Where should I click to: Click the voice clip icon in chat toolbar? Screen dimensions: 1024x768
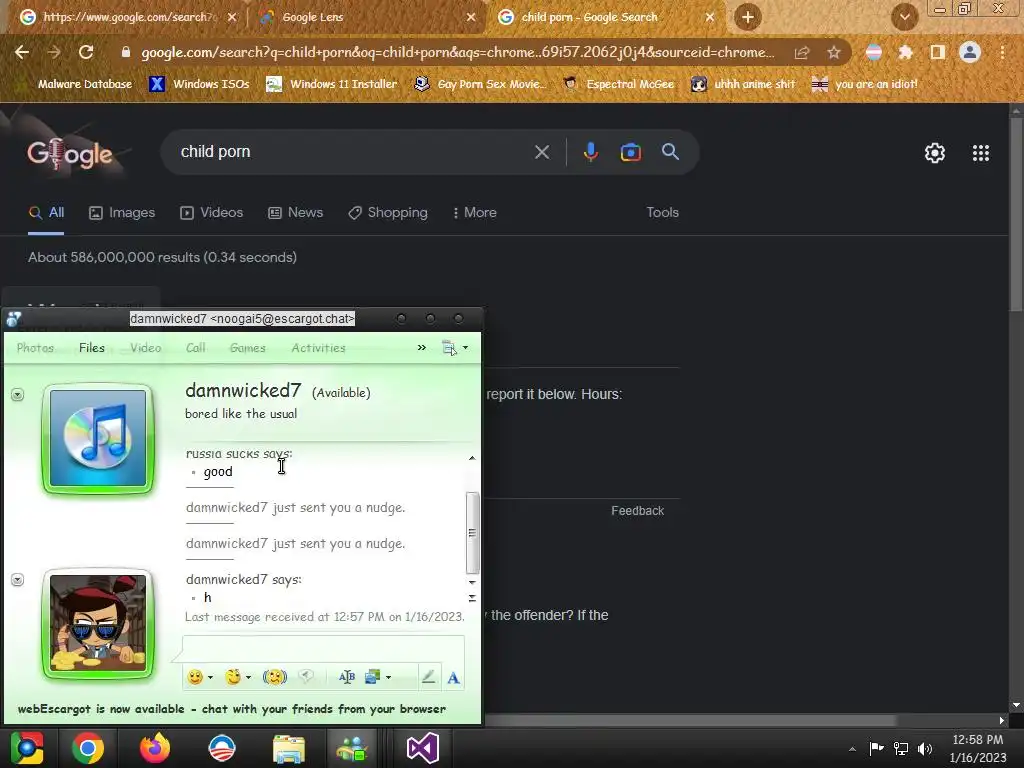[306, 677]
